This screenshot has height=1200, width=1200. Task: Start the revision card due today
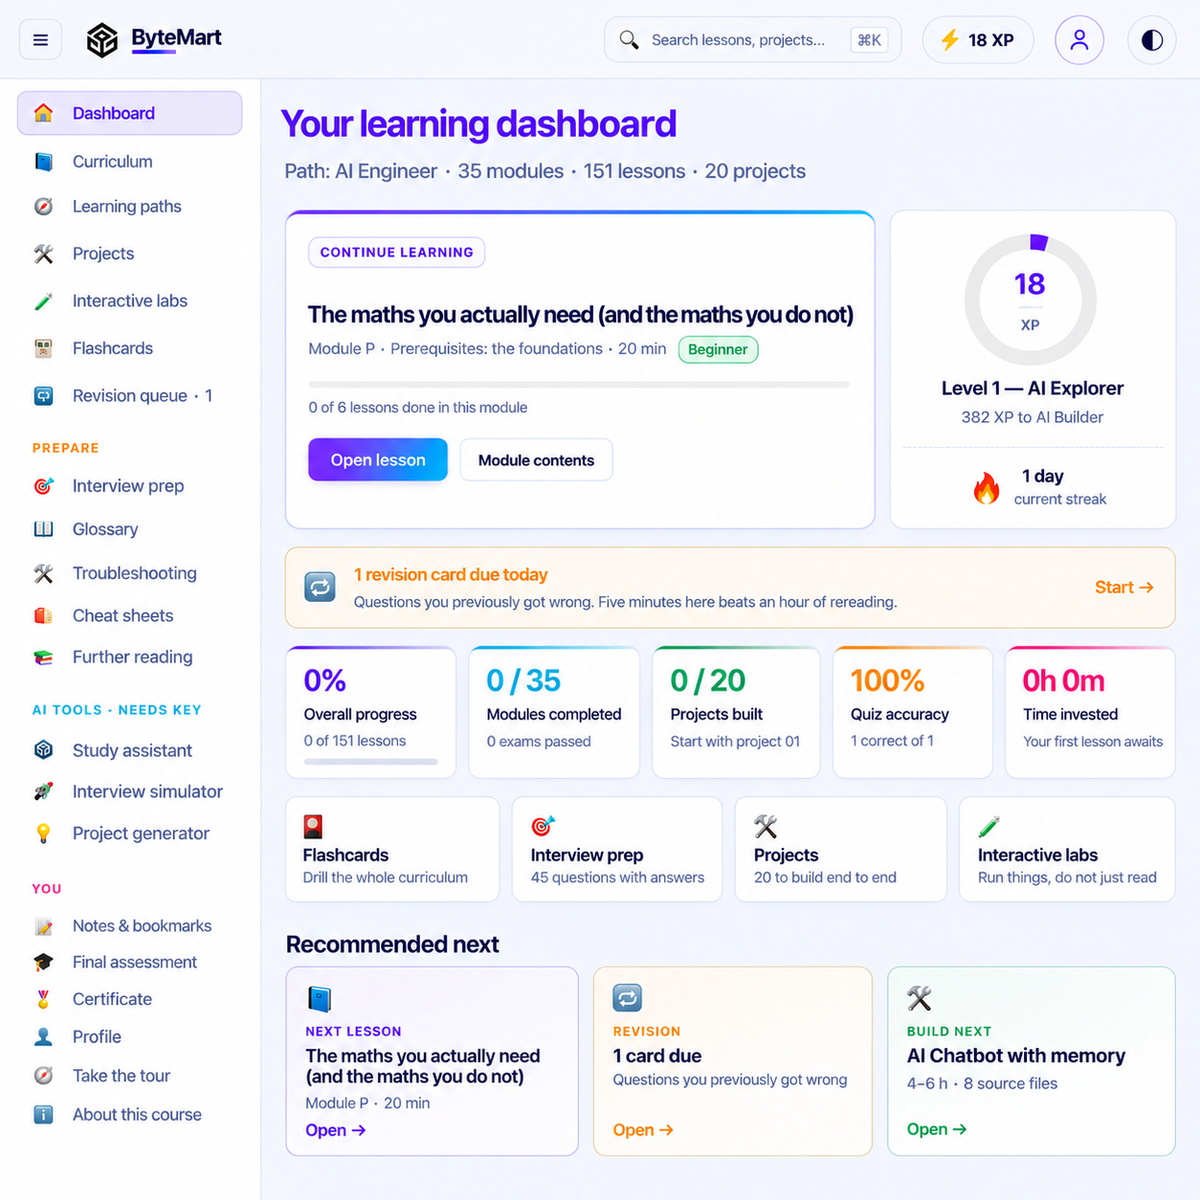1124,587
